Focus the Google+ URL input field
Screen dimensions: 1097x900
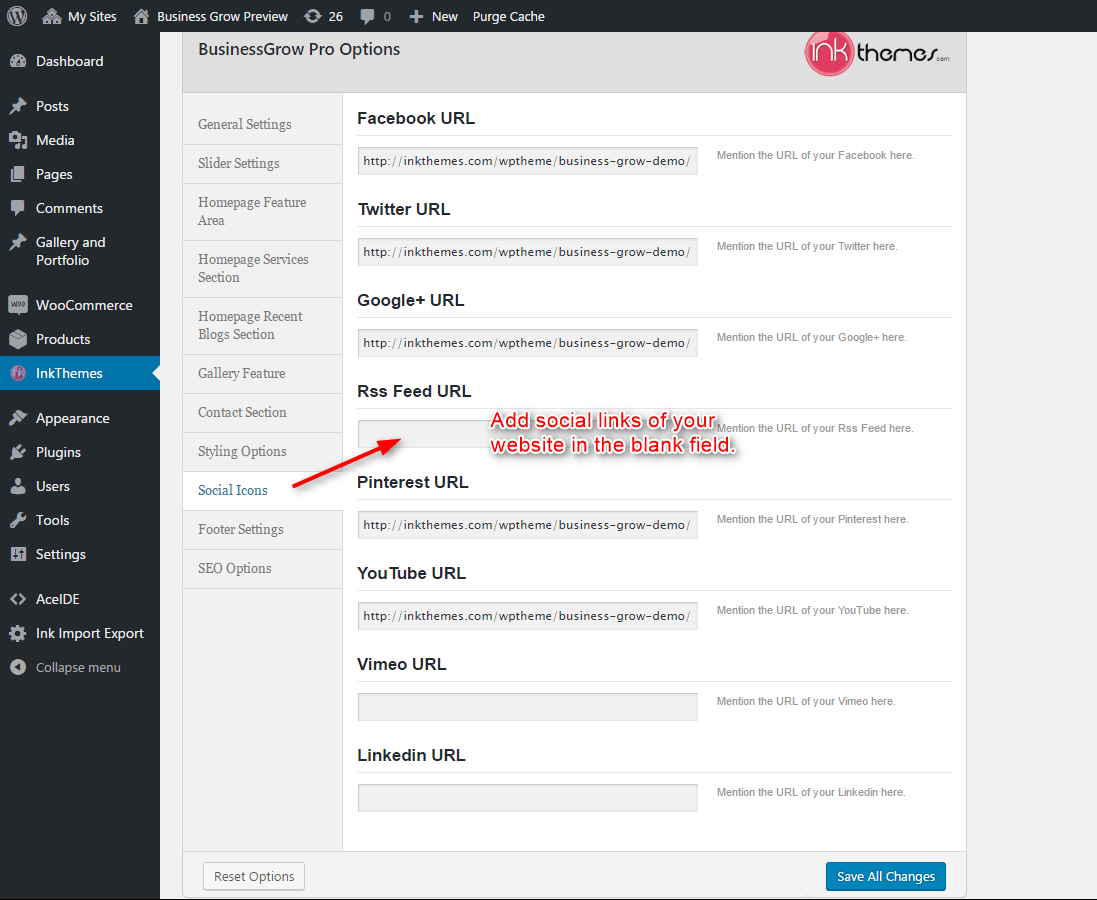point(528,343)
